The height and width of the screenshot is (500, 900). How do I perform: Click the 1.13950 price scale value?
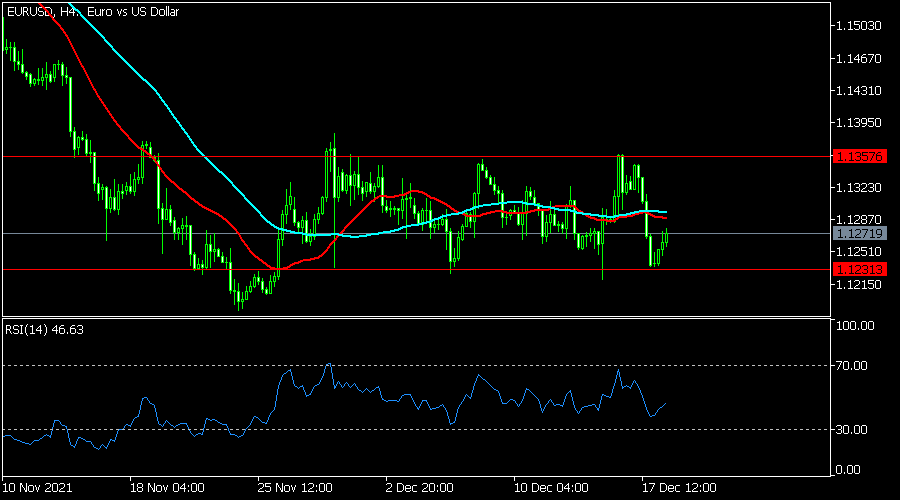click(x=859, y=122)
